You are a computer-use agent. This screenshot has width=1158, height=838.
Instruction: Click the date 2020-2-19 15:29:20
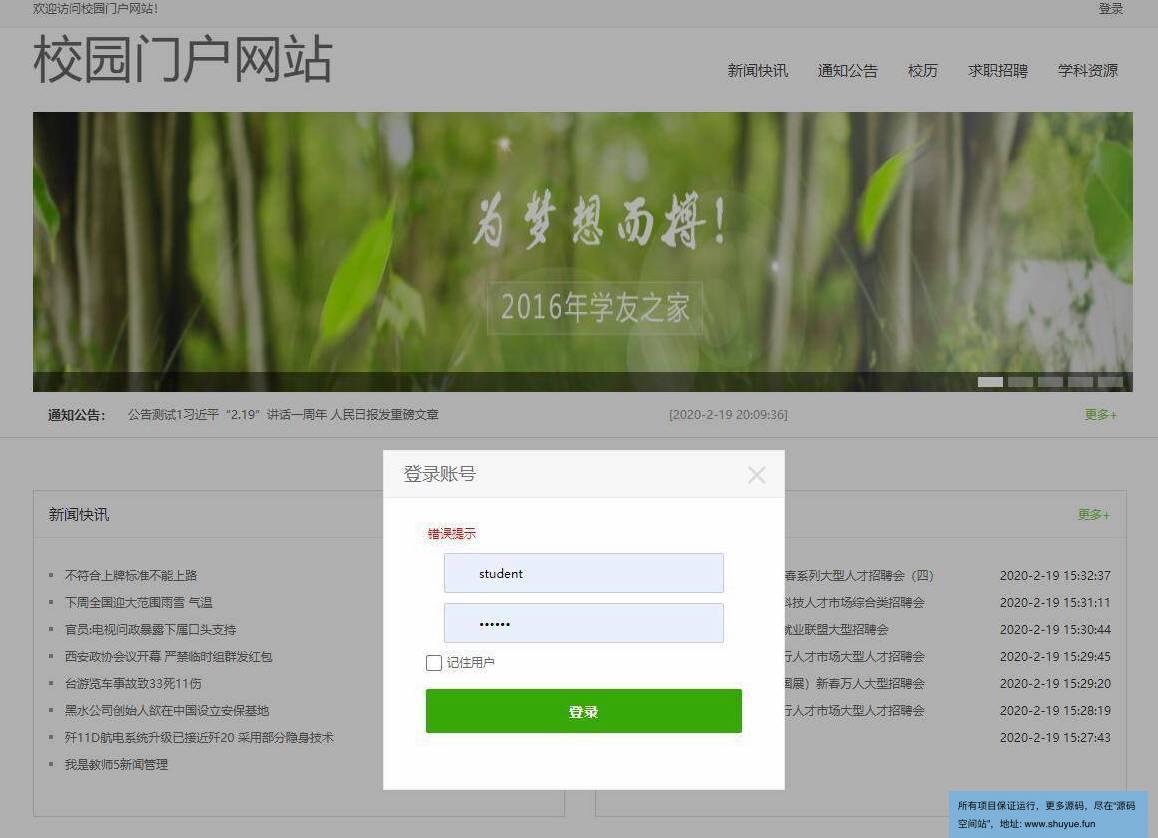point(1055,684)
